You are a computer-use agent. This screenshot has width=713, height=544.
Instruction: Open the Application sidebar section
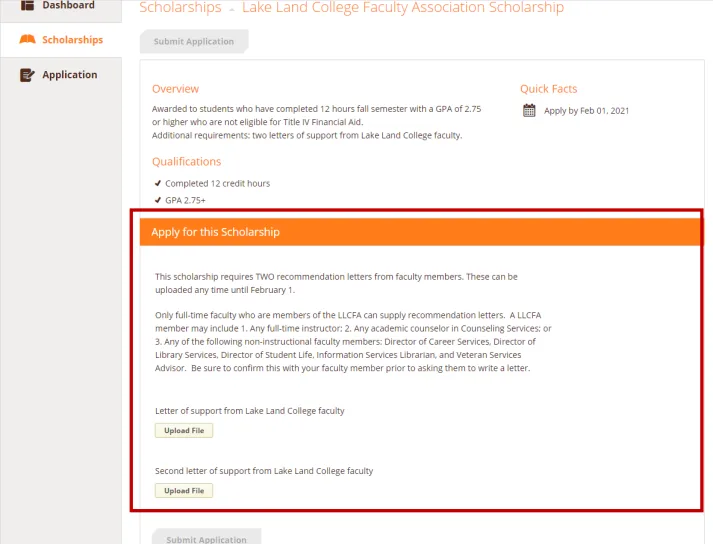(61, 75)
